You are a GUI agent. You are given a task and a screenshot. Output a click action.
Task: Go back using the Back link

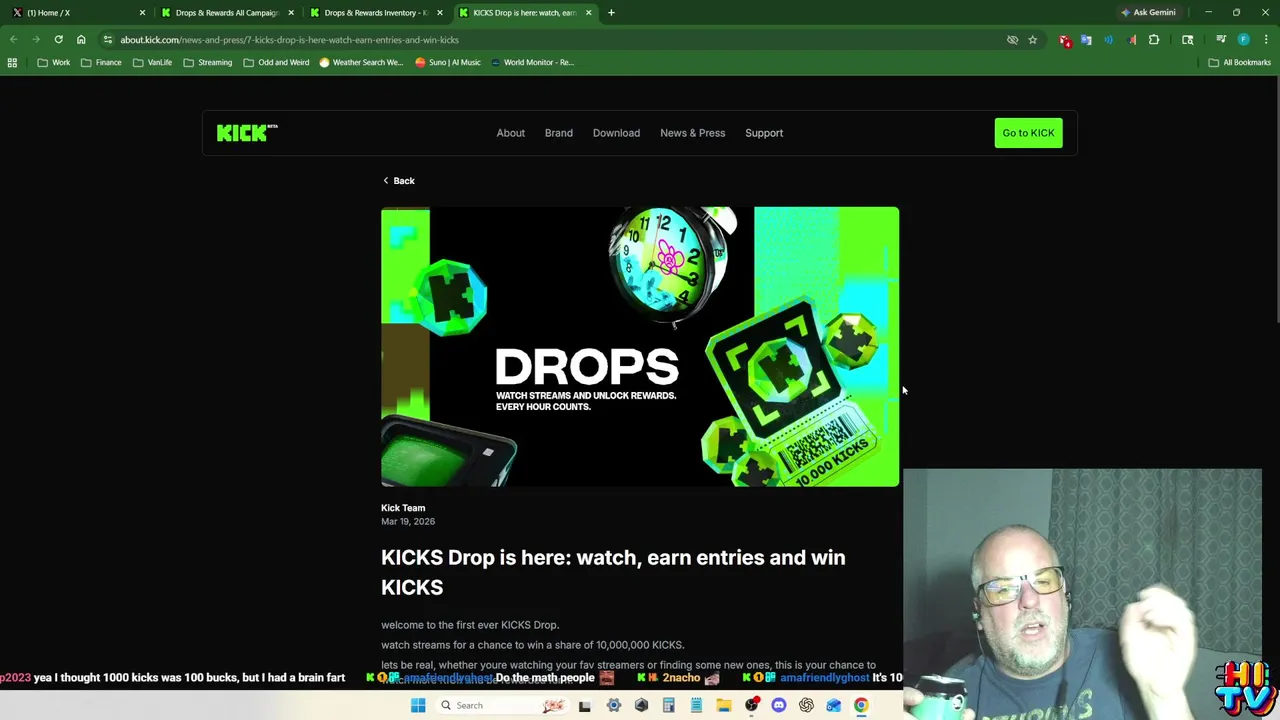coord(398,181)
